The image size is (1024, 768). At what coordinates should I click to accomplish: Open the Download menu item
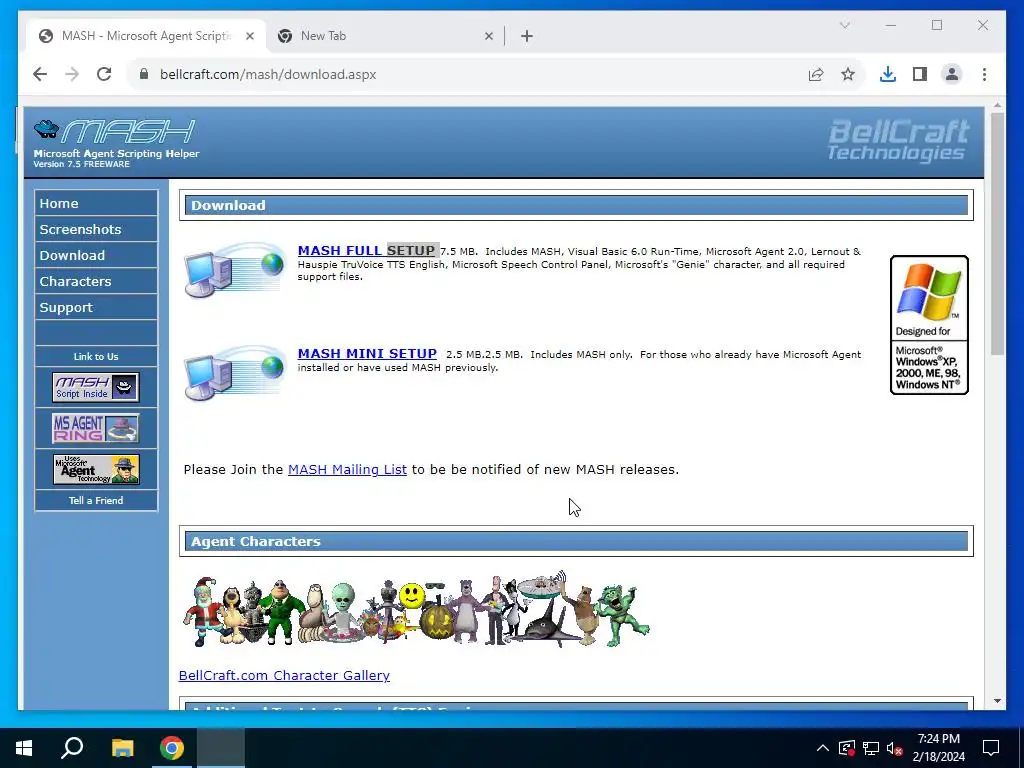(x=96, y=255)
